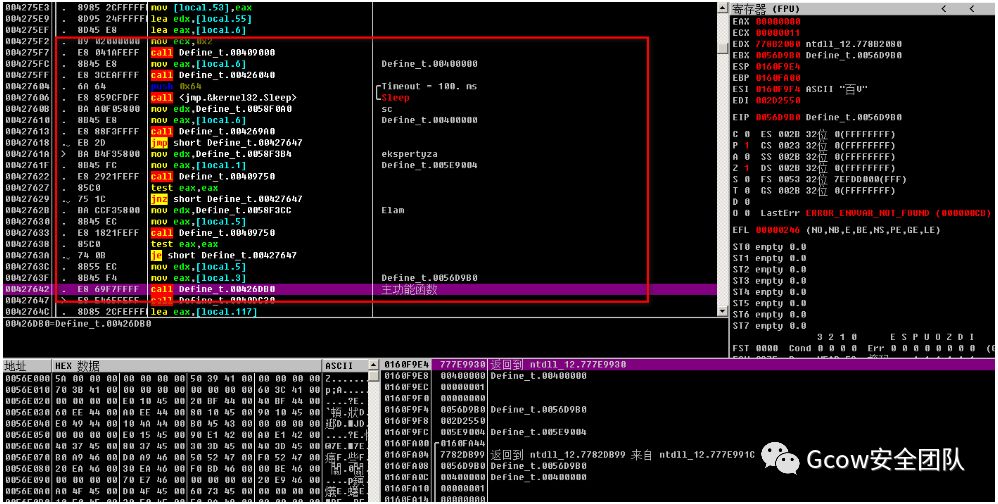The width and height of the screenshot is (998, 504).
Task: Click the dump pane scroll-up arrow
Action: tap(374, 366)
